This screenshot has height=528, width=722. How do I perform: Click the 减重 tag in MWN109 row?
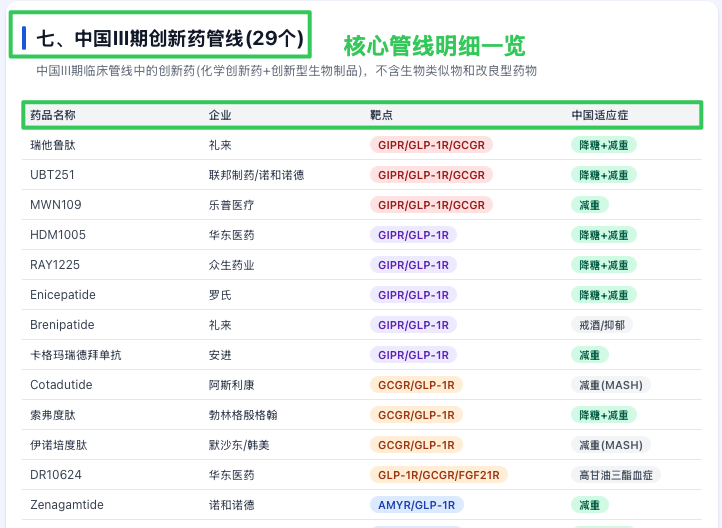point(590,205)
